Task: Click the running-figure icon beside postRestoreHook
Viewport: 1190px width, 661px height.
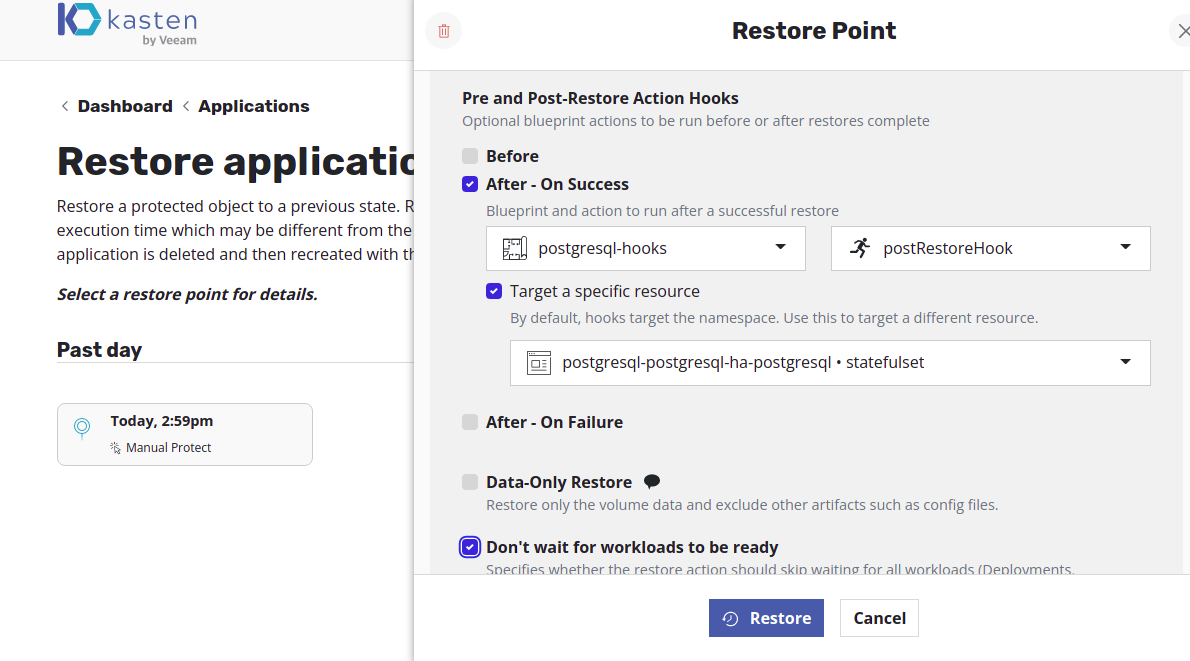Action: [860, 248]
